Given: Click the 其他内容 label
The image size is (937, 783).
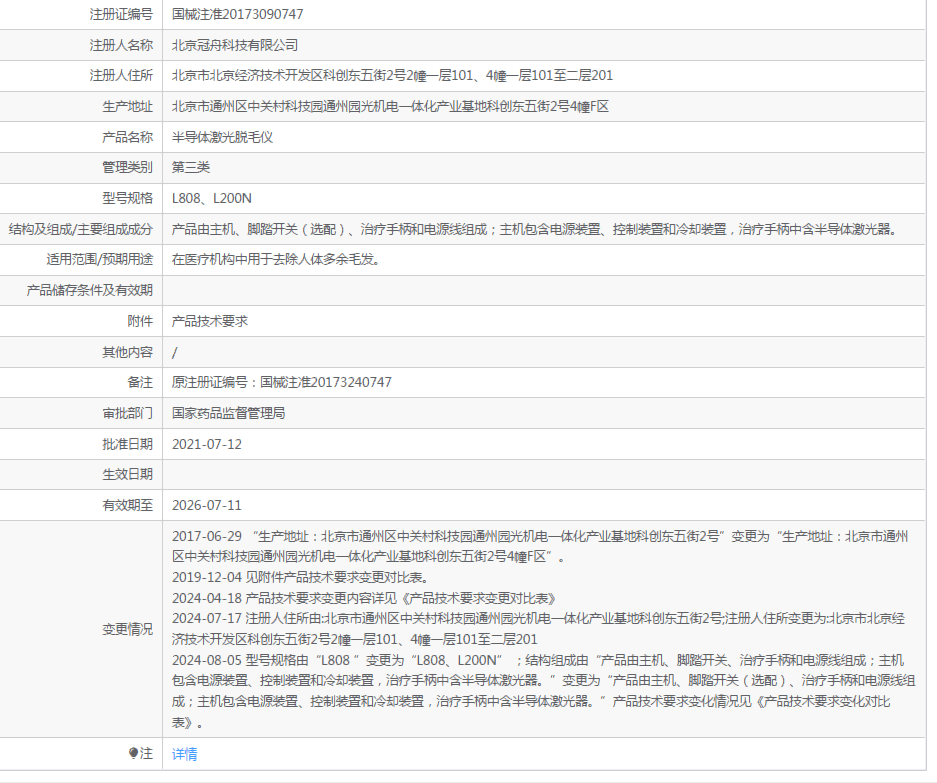Looking at the screenshot, I should click(x=127, y=353).
